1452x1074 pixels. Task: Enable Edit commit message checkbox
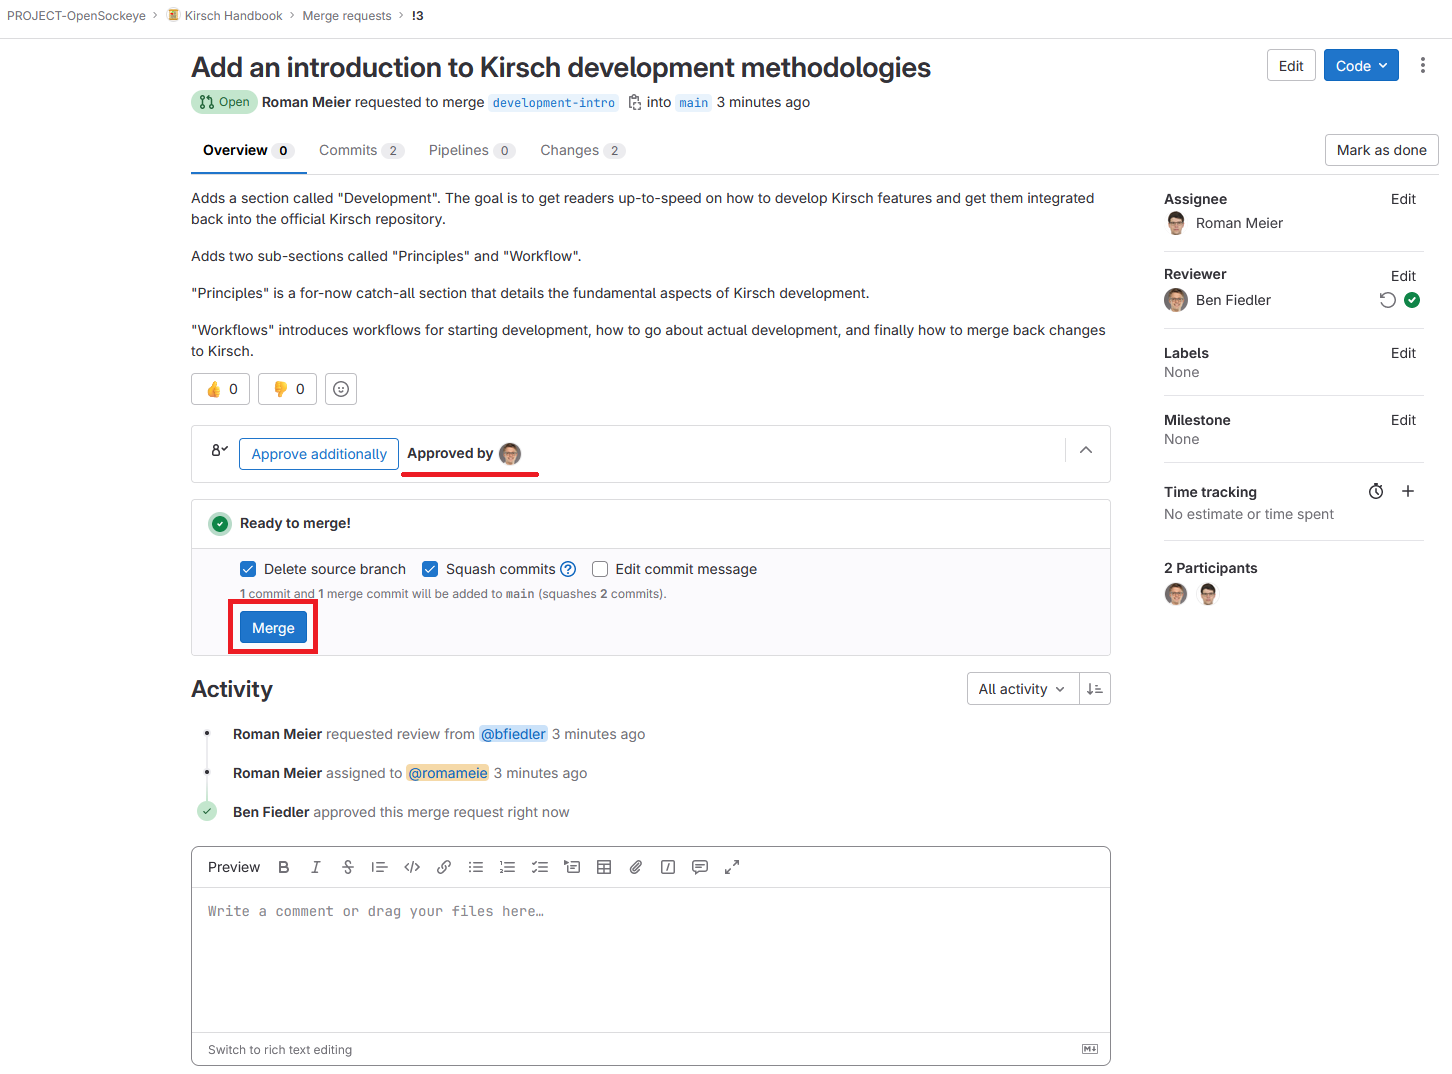(x=600, y=569)
